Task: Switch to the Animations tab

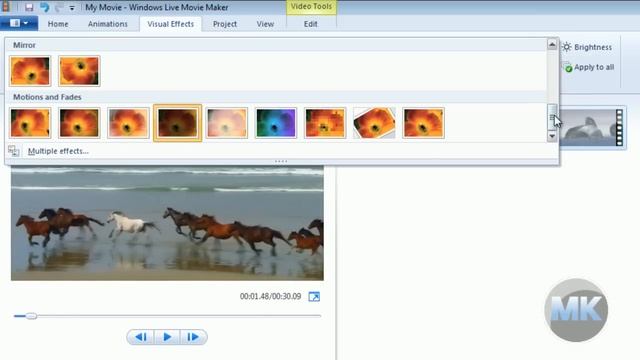Action: click(108, 24)
